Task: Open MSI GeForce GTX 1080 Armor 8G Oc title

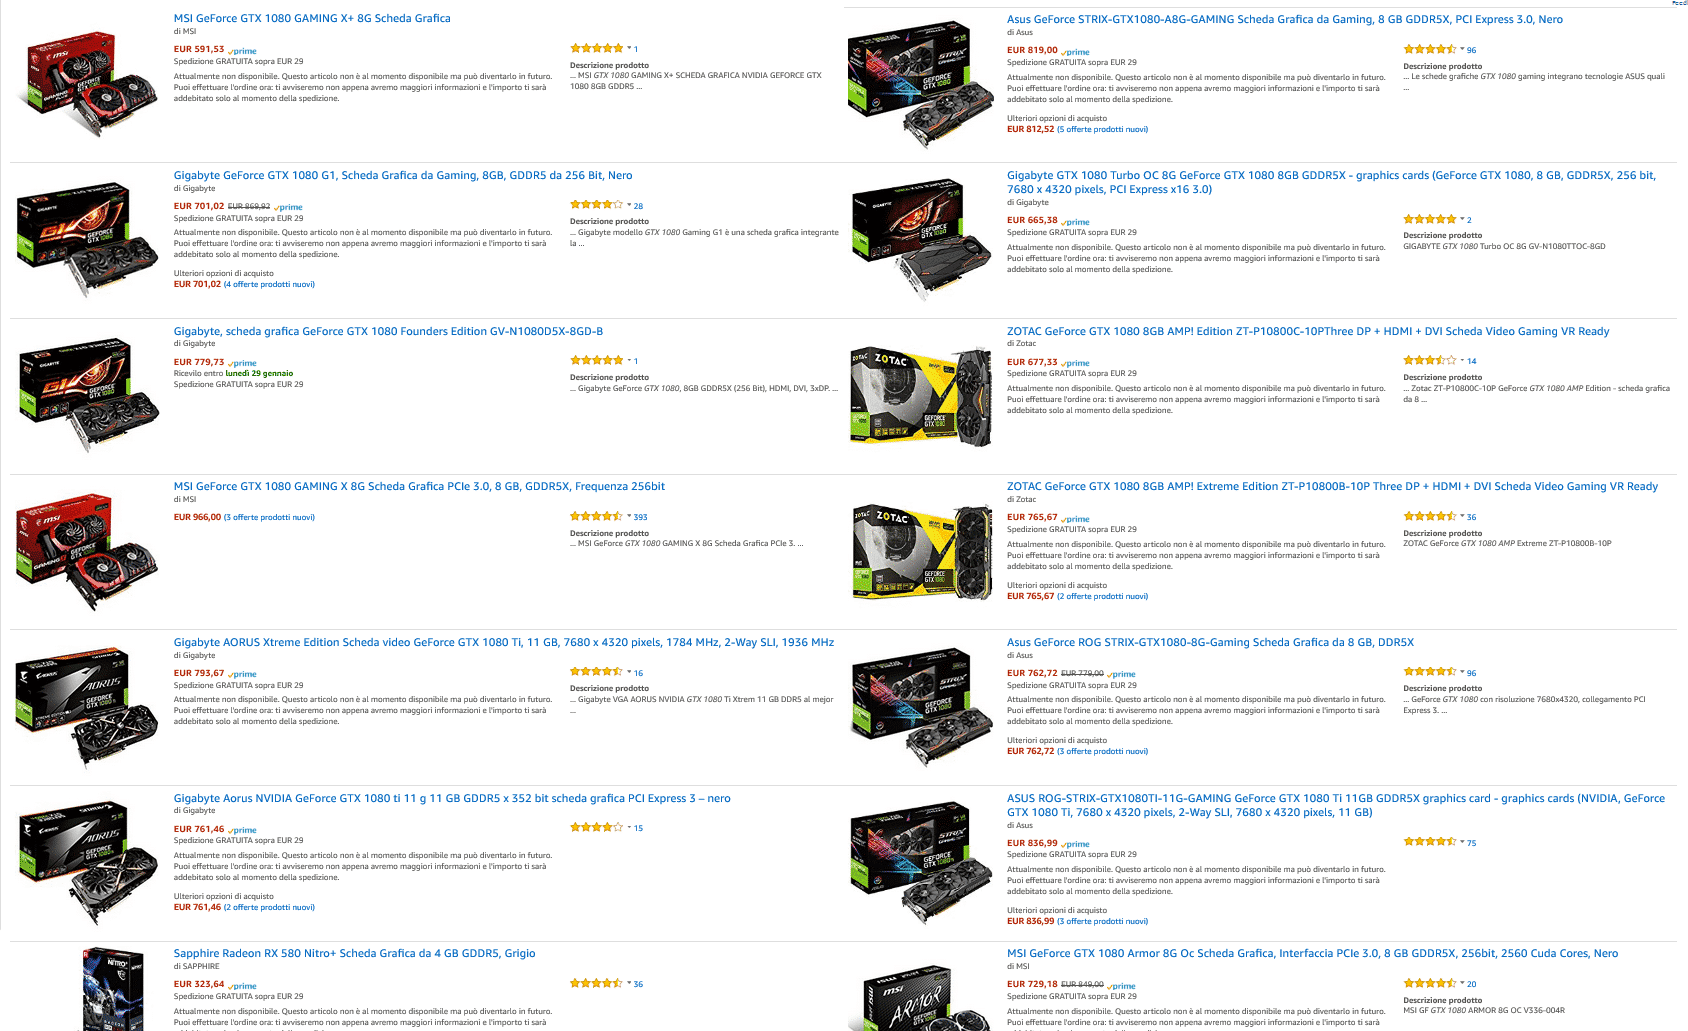Action: coord(1312,953)
